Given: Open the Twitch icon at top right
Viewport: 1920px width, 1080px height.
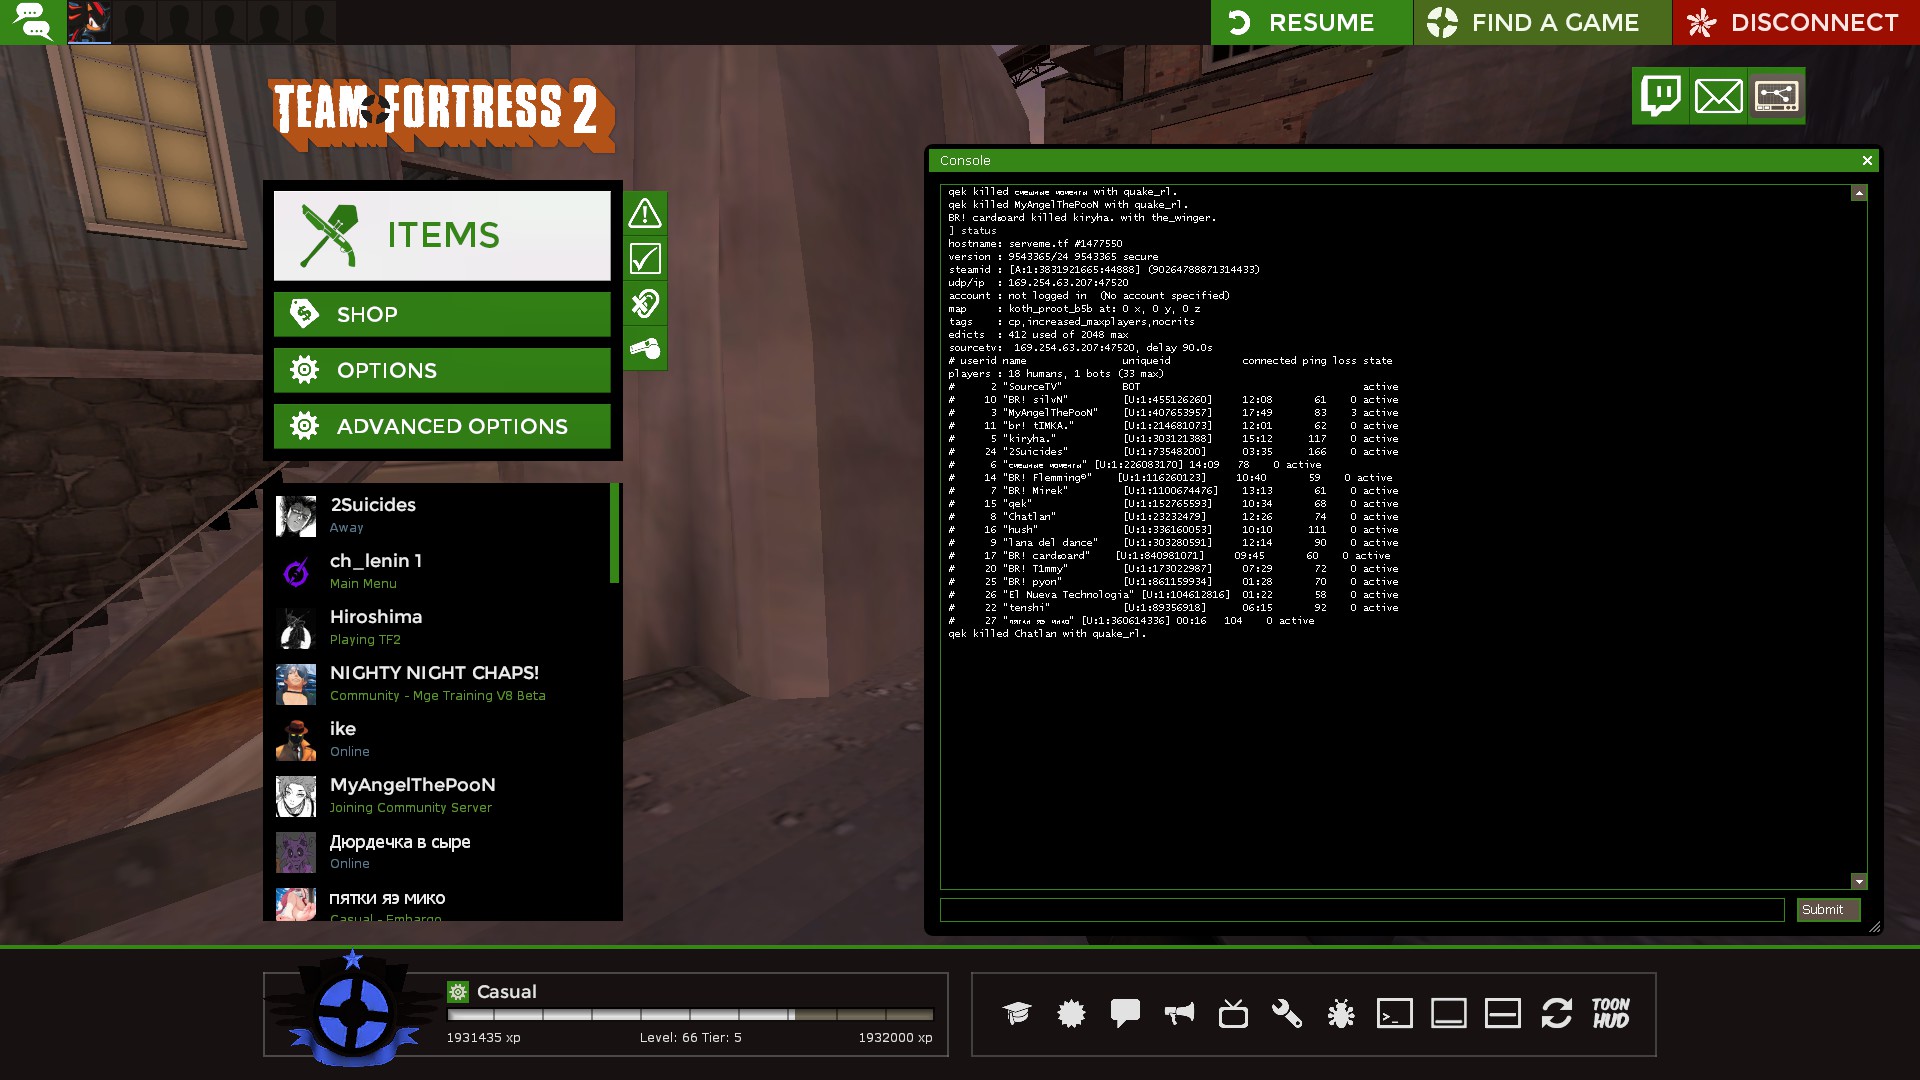Looking at the screenshot, I should point(1661,96).
